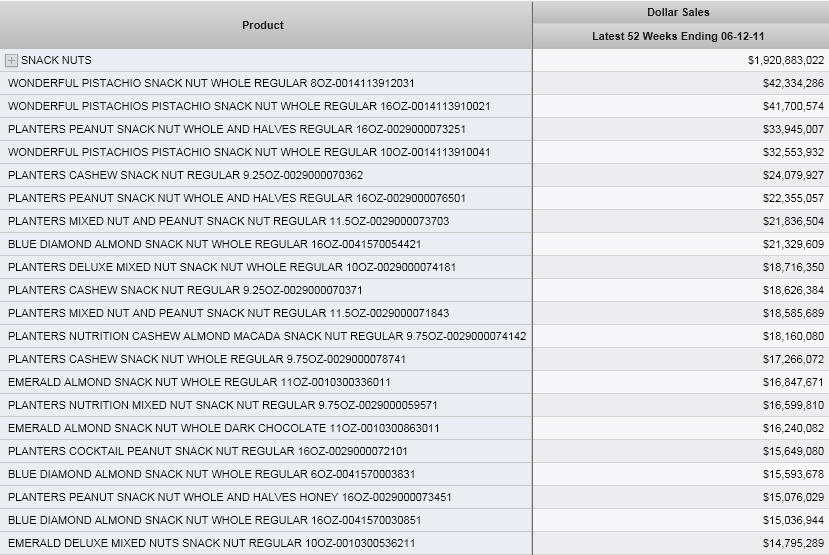This screenshot has width=829, height=555.
Task: Click the $1,920,883,022 total sales cell
Action: (785, 61)
